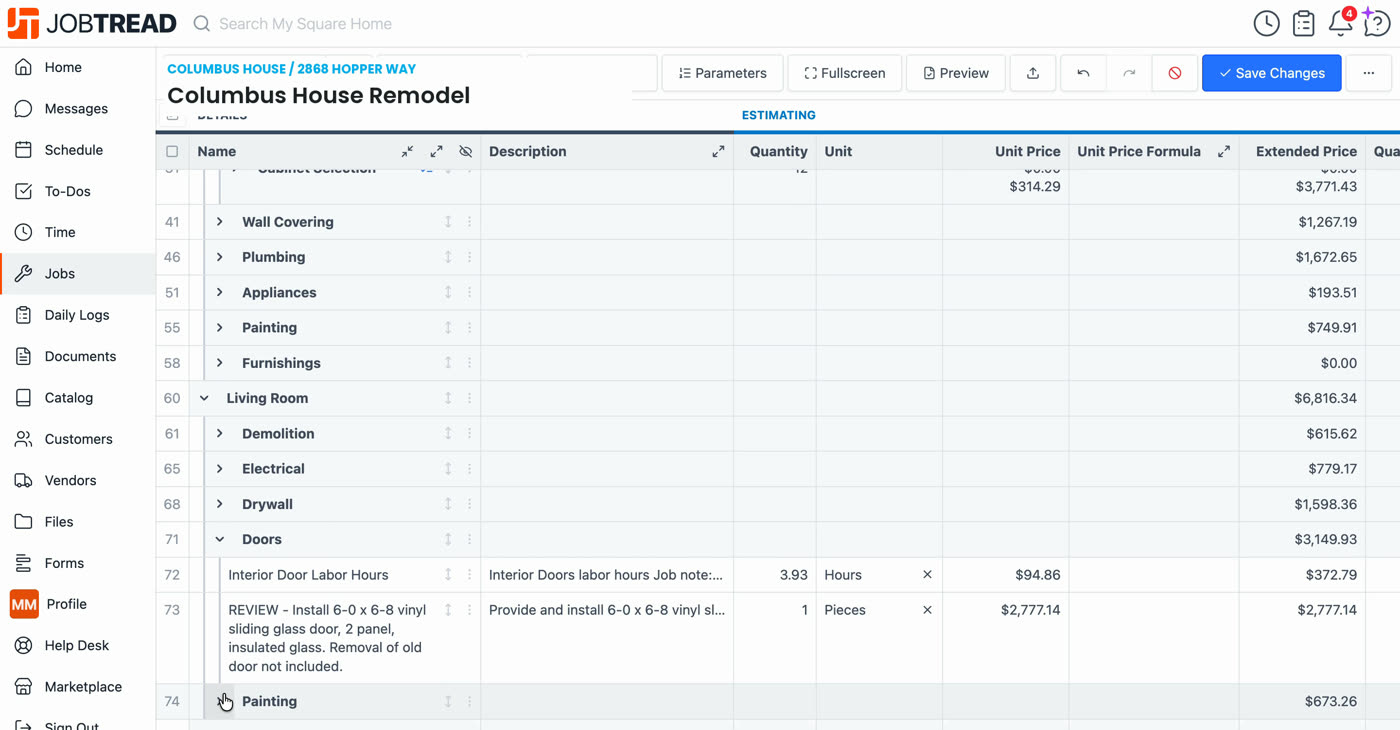Click the Interior Doors labor hours description cell
The height and width of the screenshot is (730, 1400).
(x=607, y=575)
